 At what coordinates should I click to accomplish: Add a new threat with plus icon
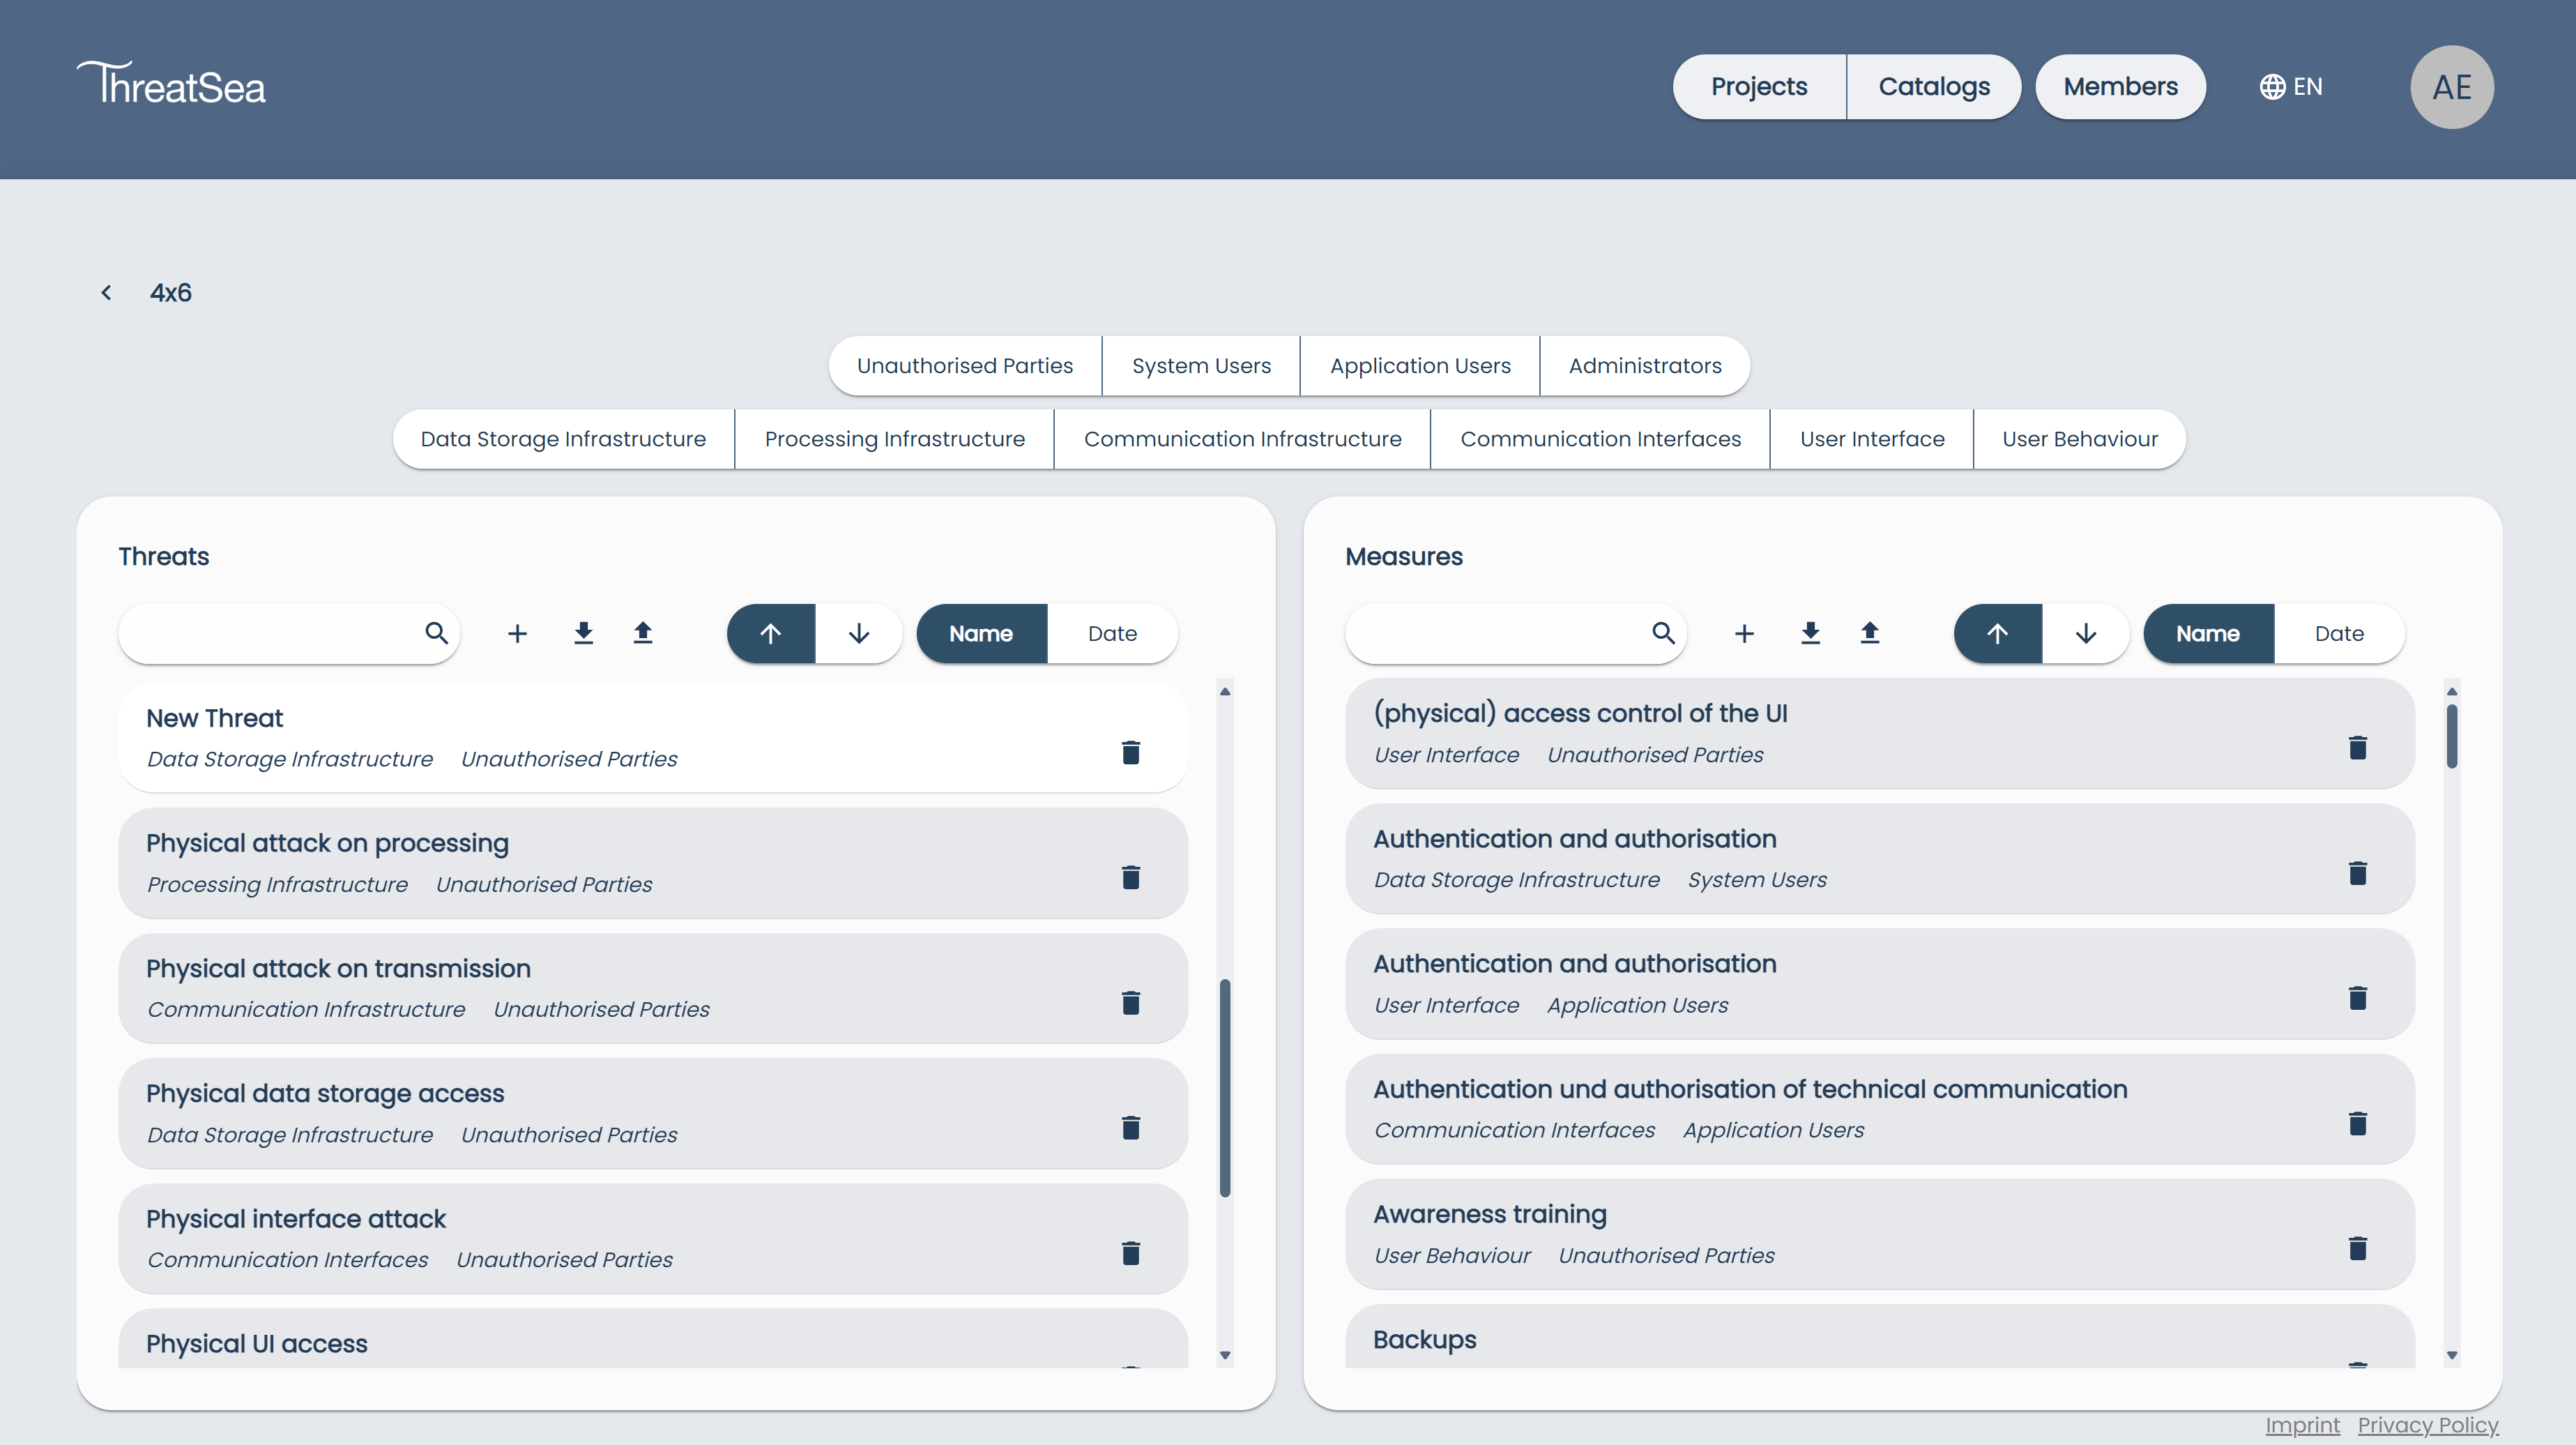(x=517, y=633)
